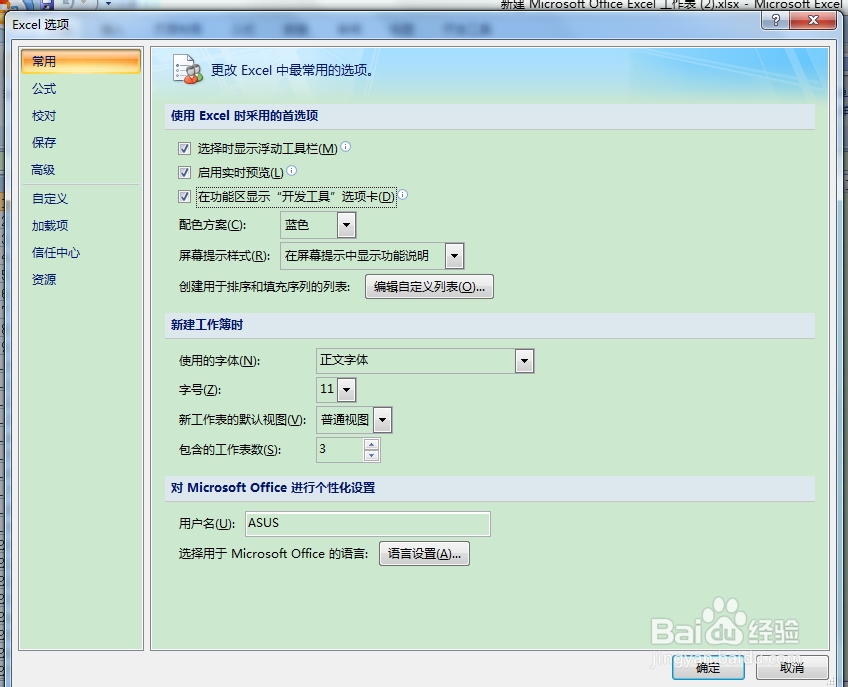Switch to the 高级 category
Image resolution: width=848 pixels, height=687 pixels.
(x=81, y=170)
